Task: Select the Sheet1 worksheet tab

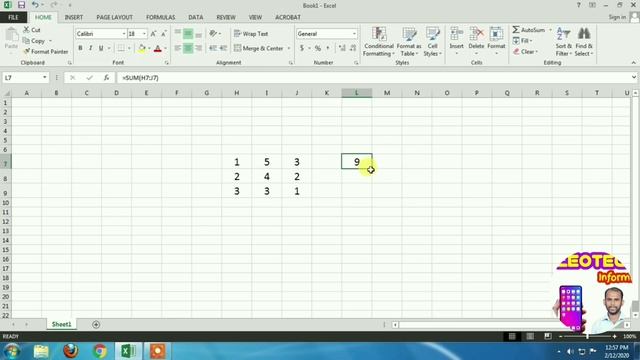Action: pyautogui.click(x=61, y=324)
